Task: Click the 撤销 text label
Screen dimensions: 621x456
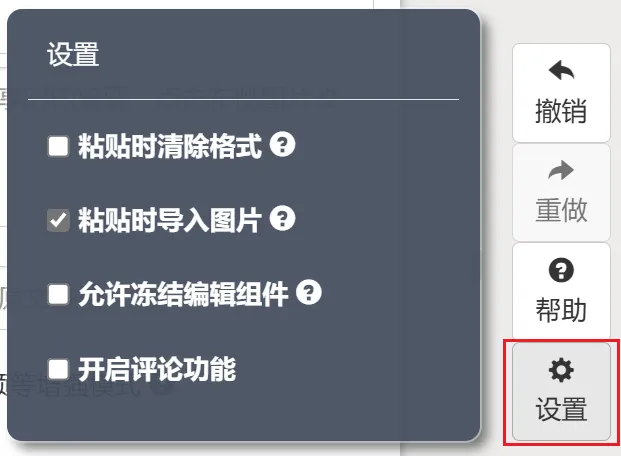Action: (x=561, y=111)
